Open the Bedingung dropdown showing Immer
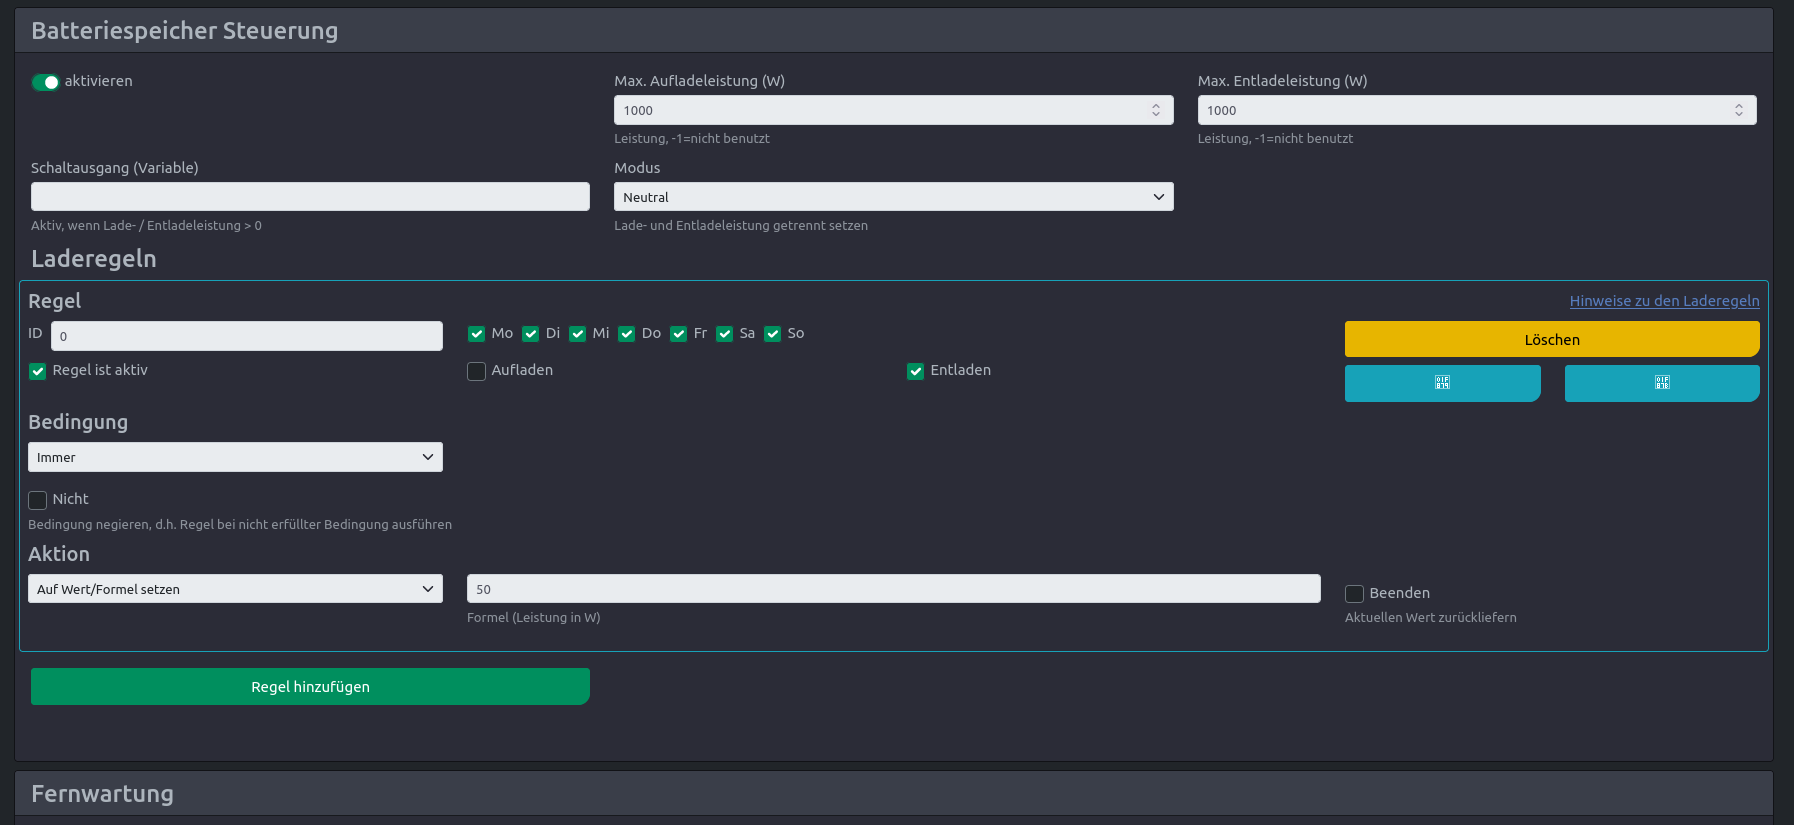The width and height of the screenshot is (1794, 825). click(235, 457)
